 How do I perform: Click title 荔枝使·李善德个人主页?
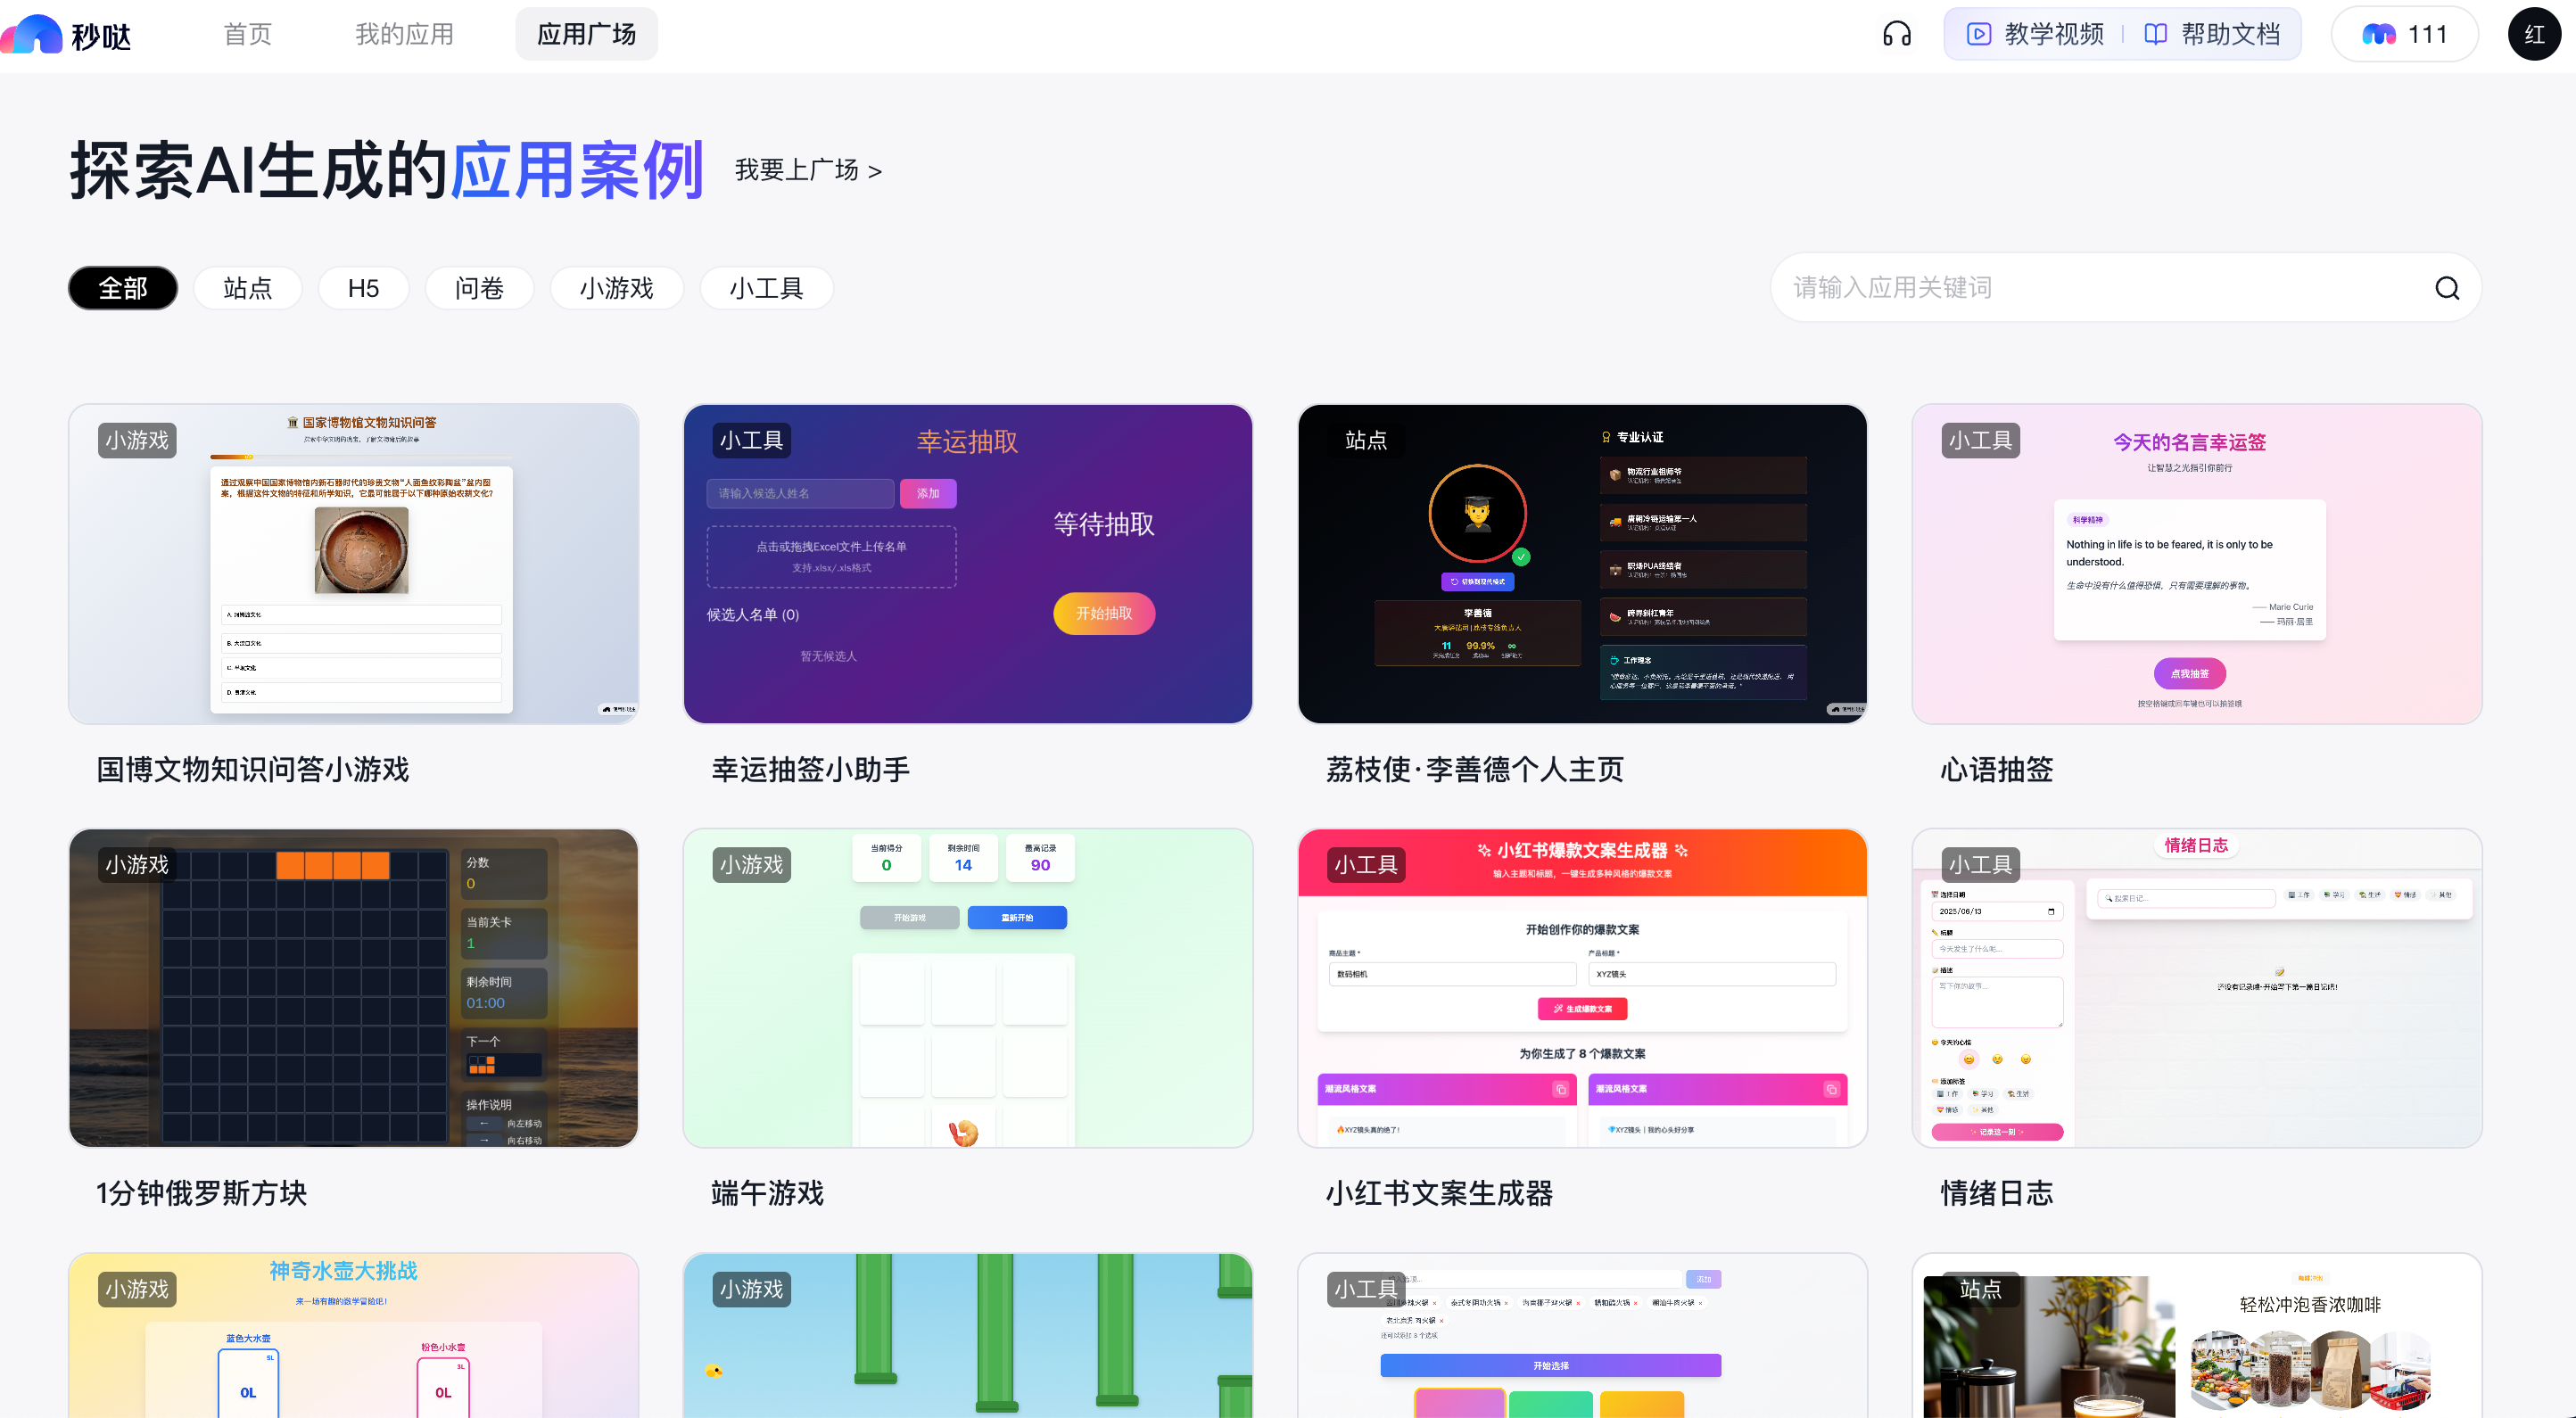point(1474,769)
